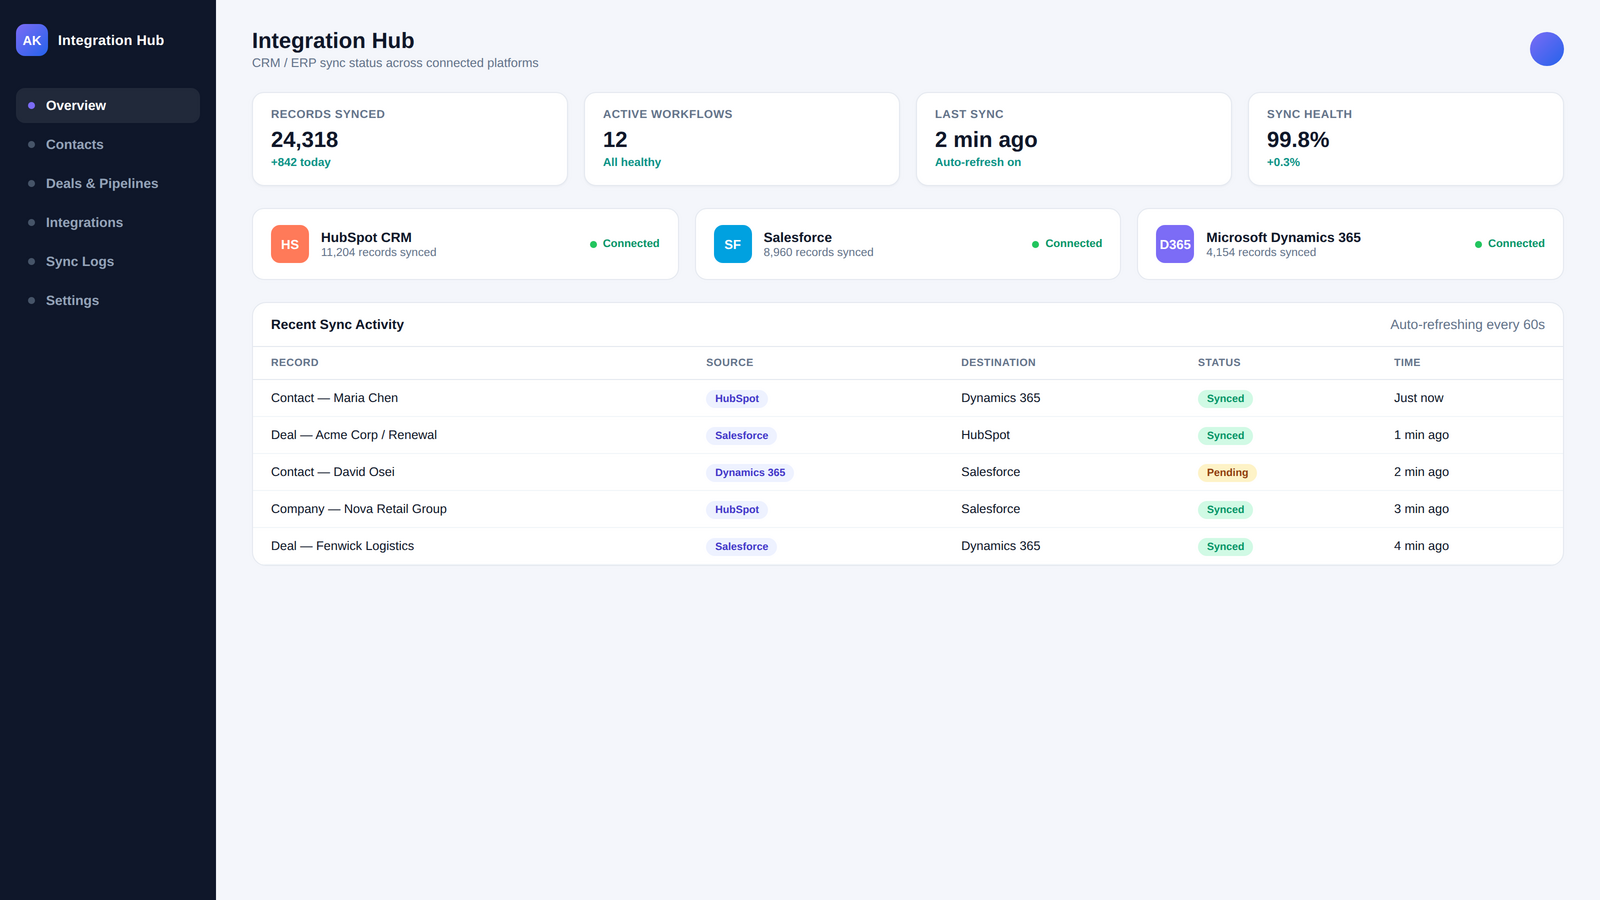1600x900 pixels.
Task: Click Salesforce destination in David Osei row
Action: [990, 472]
